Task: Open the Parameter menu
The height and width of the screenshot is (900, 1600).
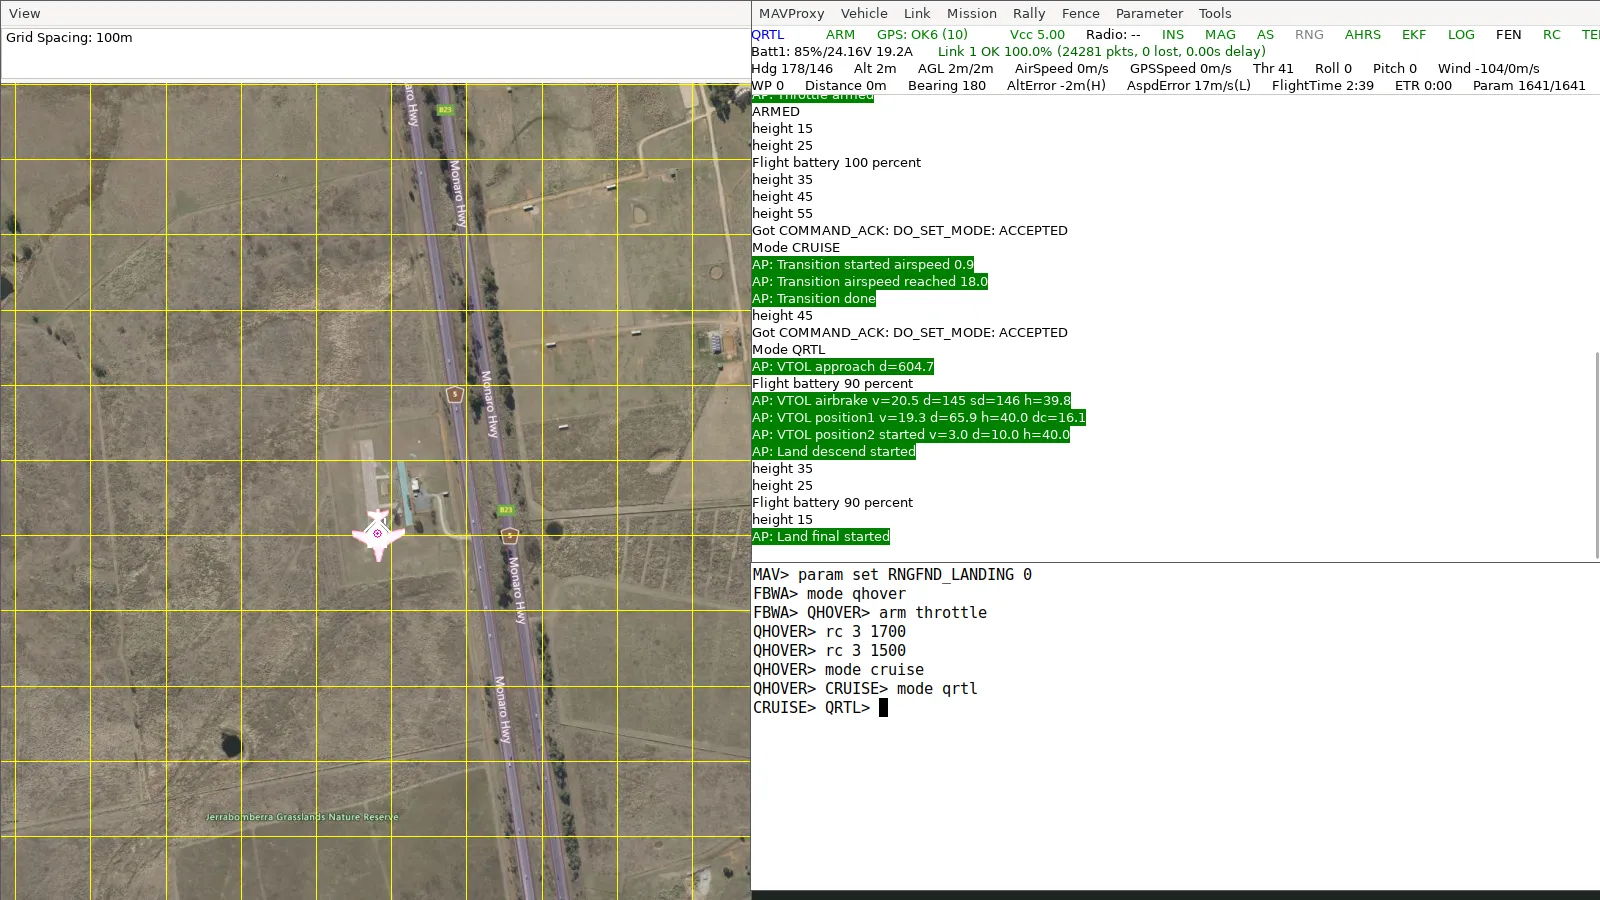Action: (1149, 13)
